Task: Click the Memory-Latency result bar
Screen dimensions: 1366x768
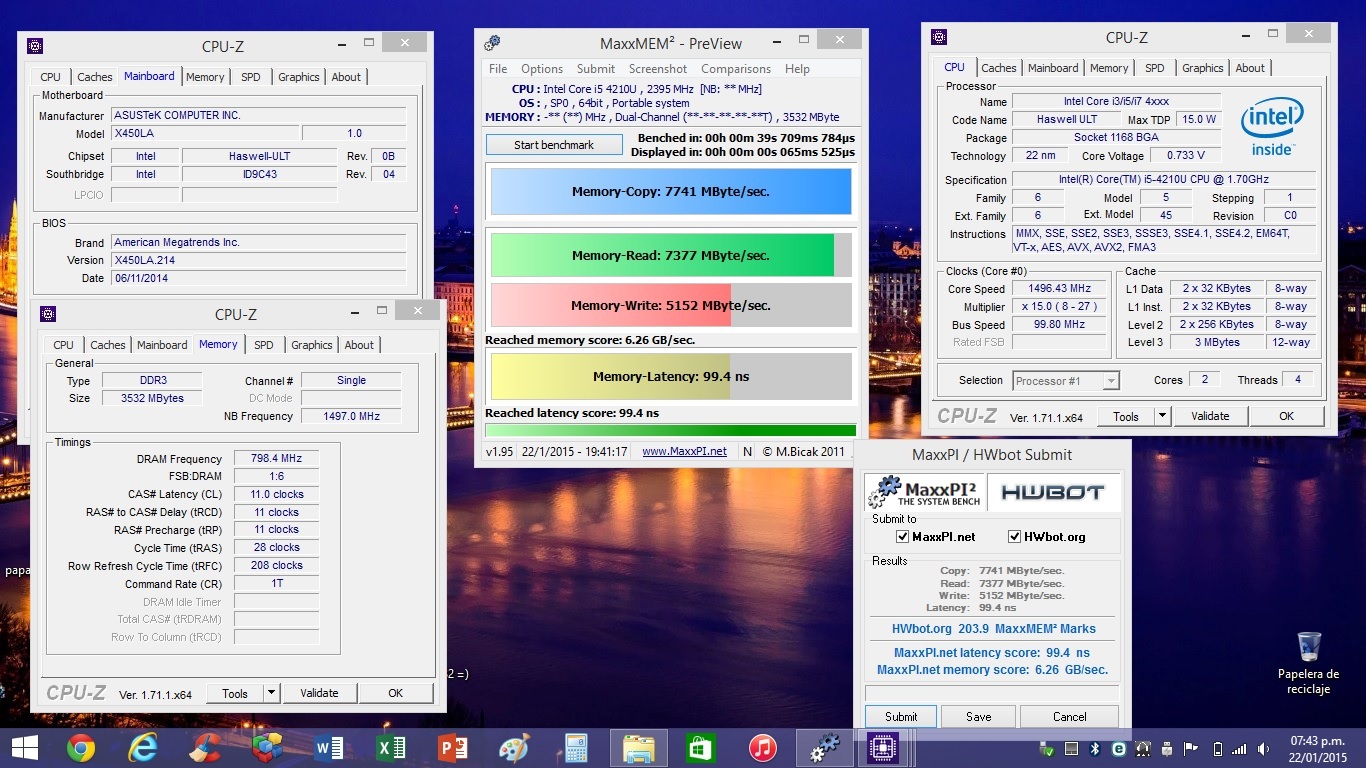Action: pyautogui.click(x=671, y=377)
